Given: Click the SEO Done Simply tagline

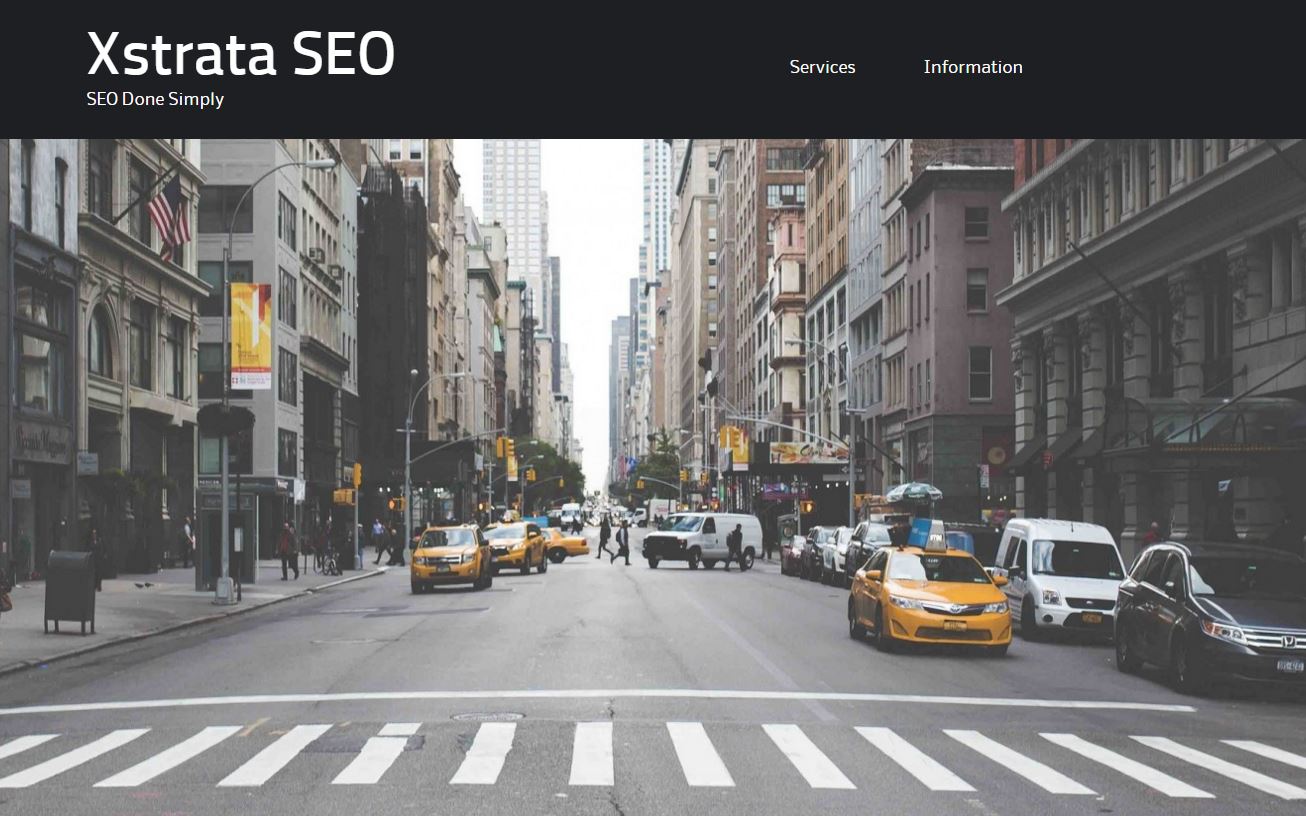Looking at the screenshot, I should [x=155, y=99].
